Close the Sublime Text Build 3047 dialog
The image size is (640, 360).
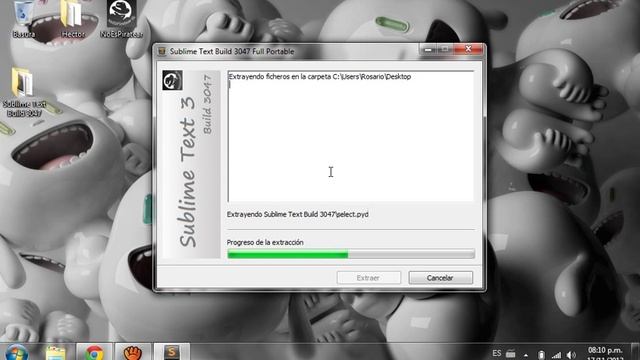[x=469, y=49]
